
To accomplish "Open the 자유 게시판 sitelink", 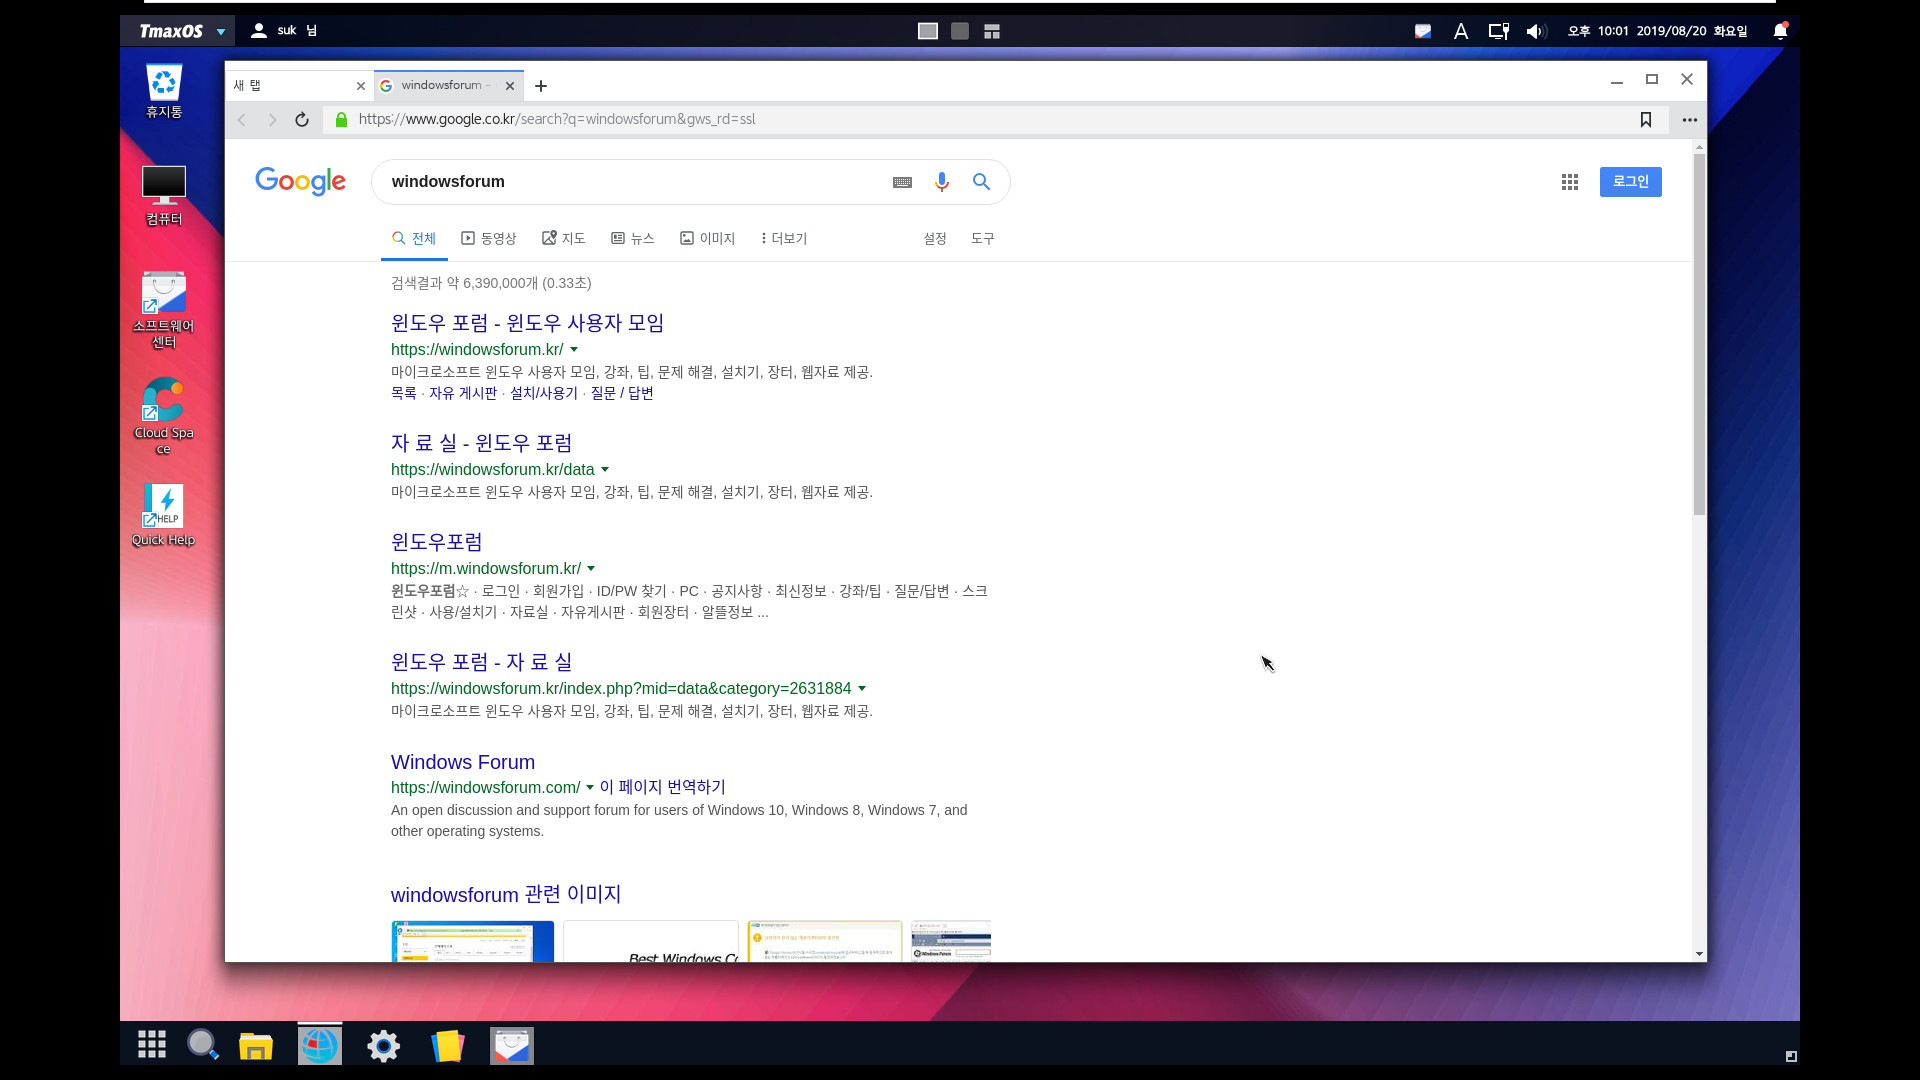I will [x=463, y=394].
